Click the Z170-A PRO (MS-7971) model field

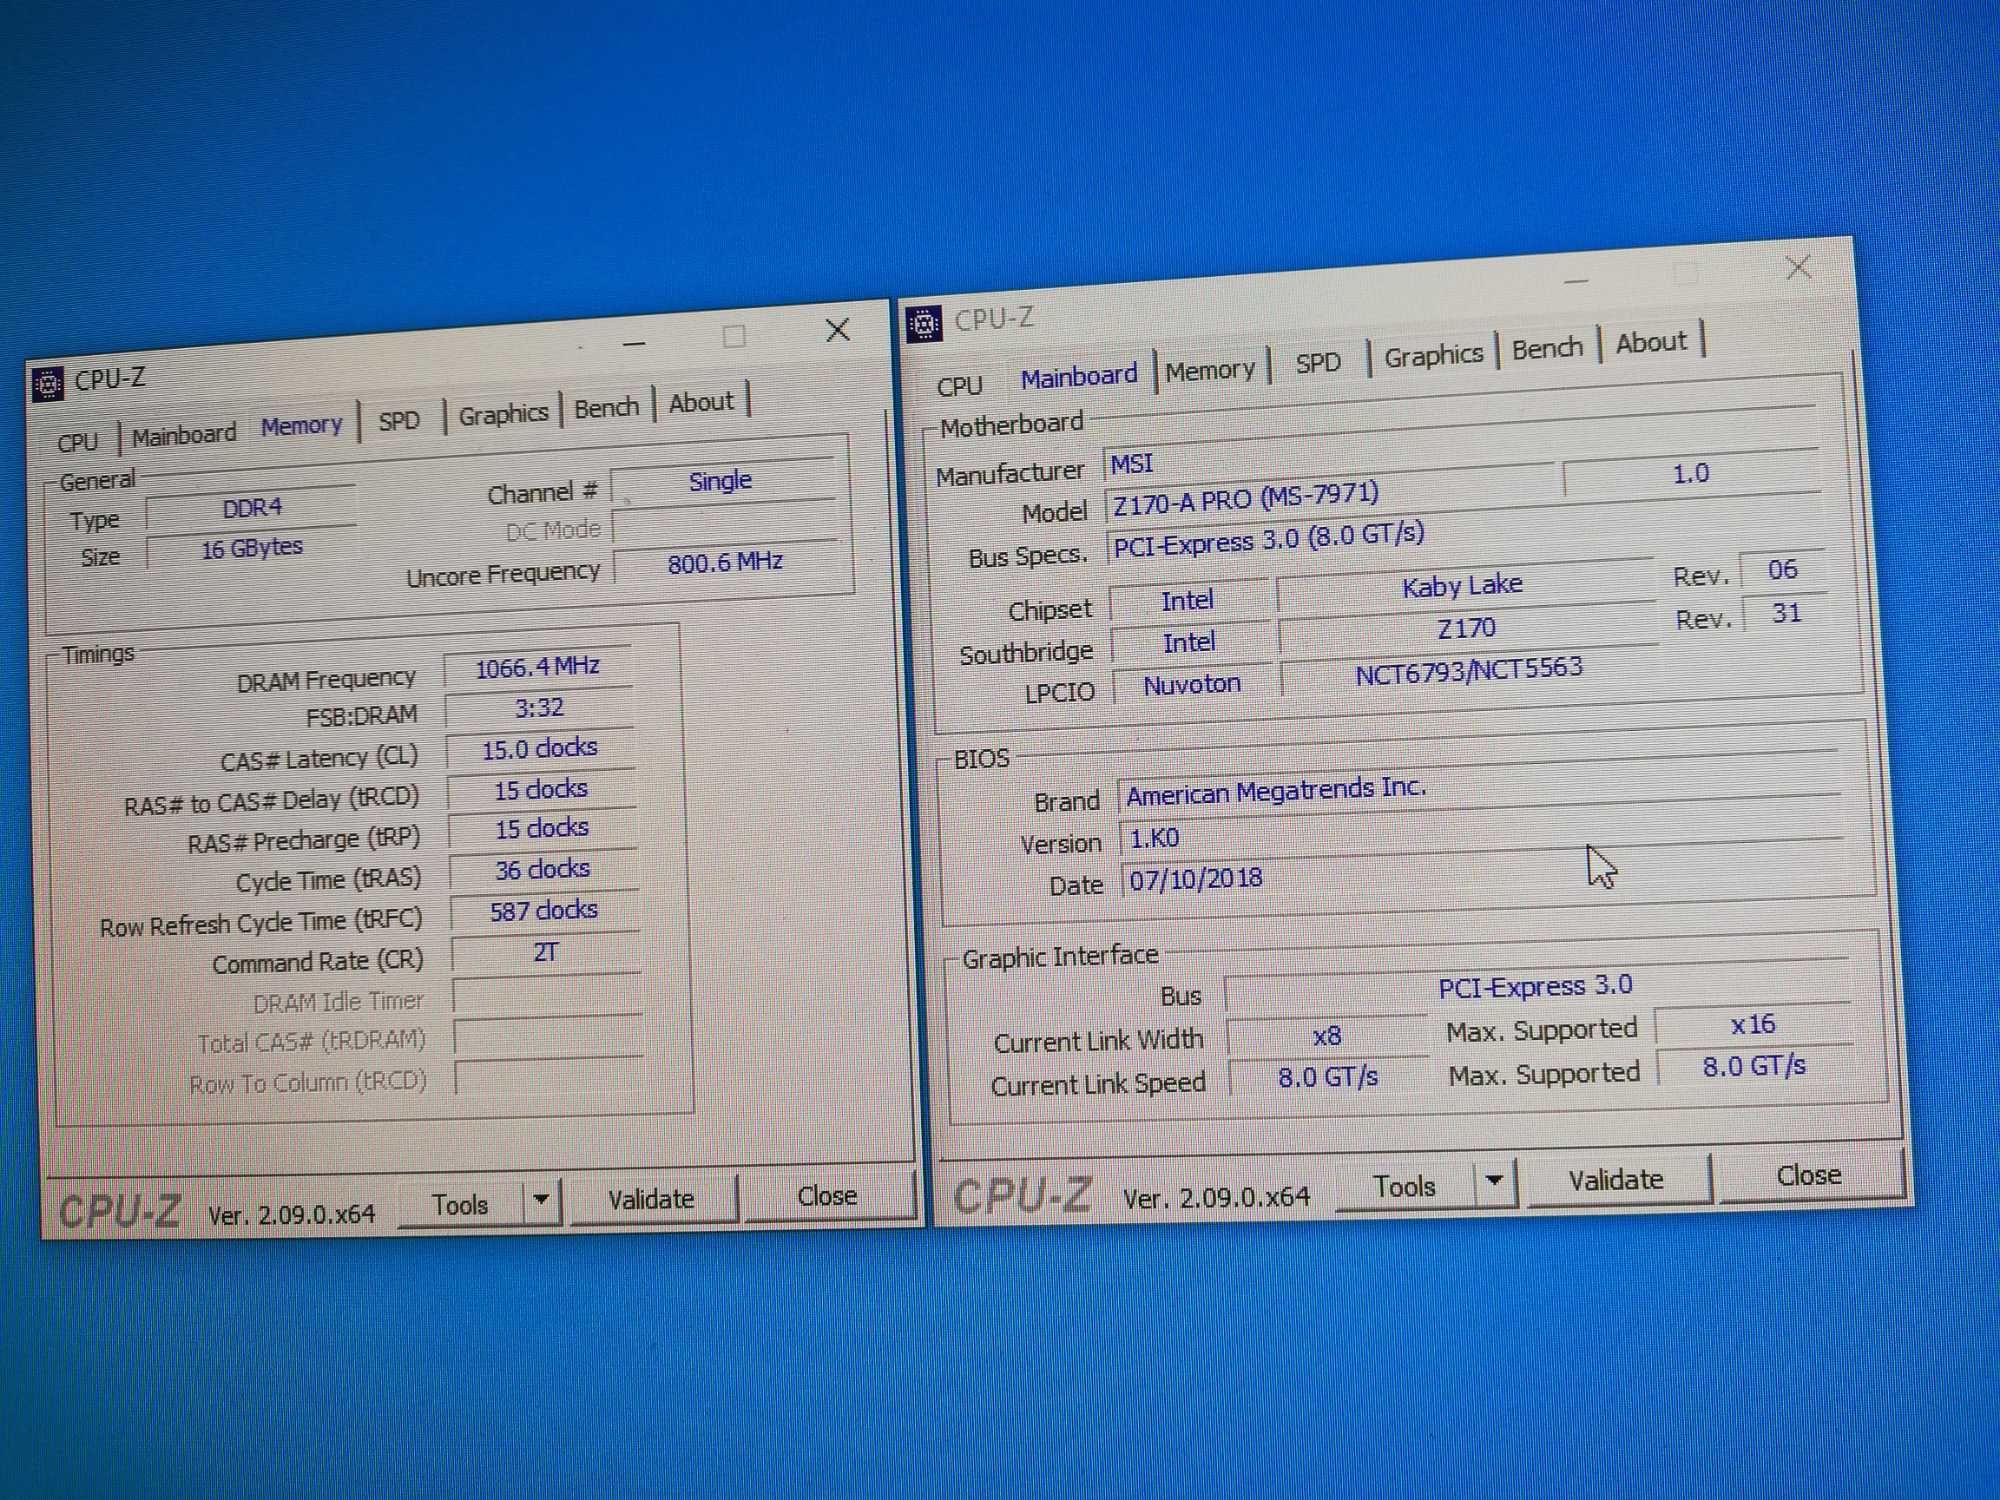(1332, 498)
